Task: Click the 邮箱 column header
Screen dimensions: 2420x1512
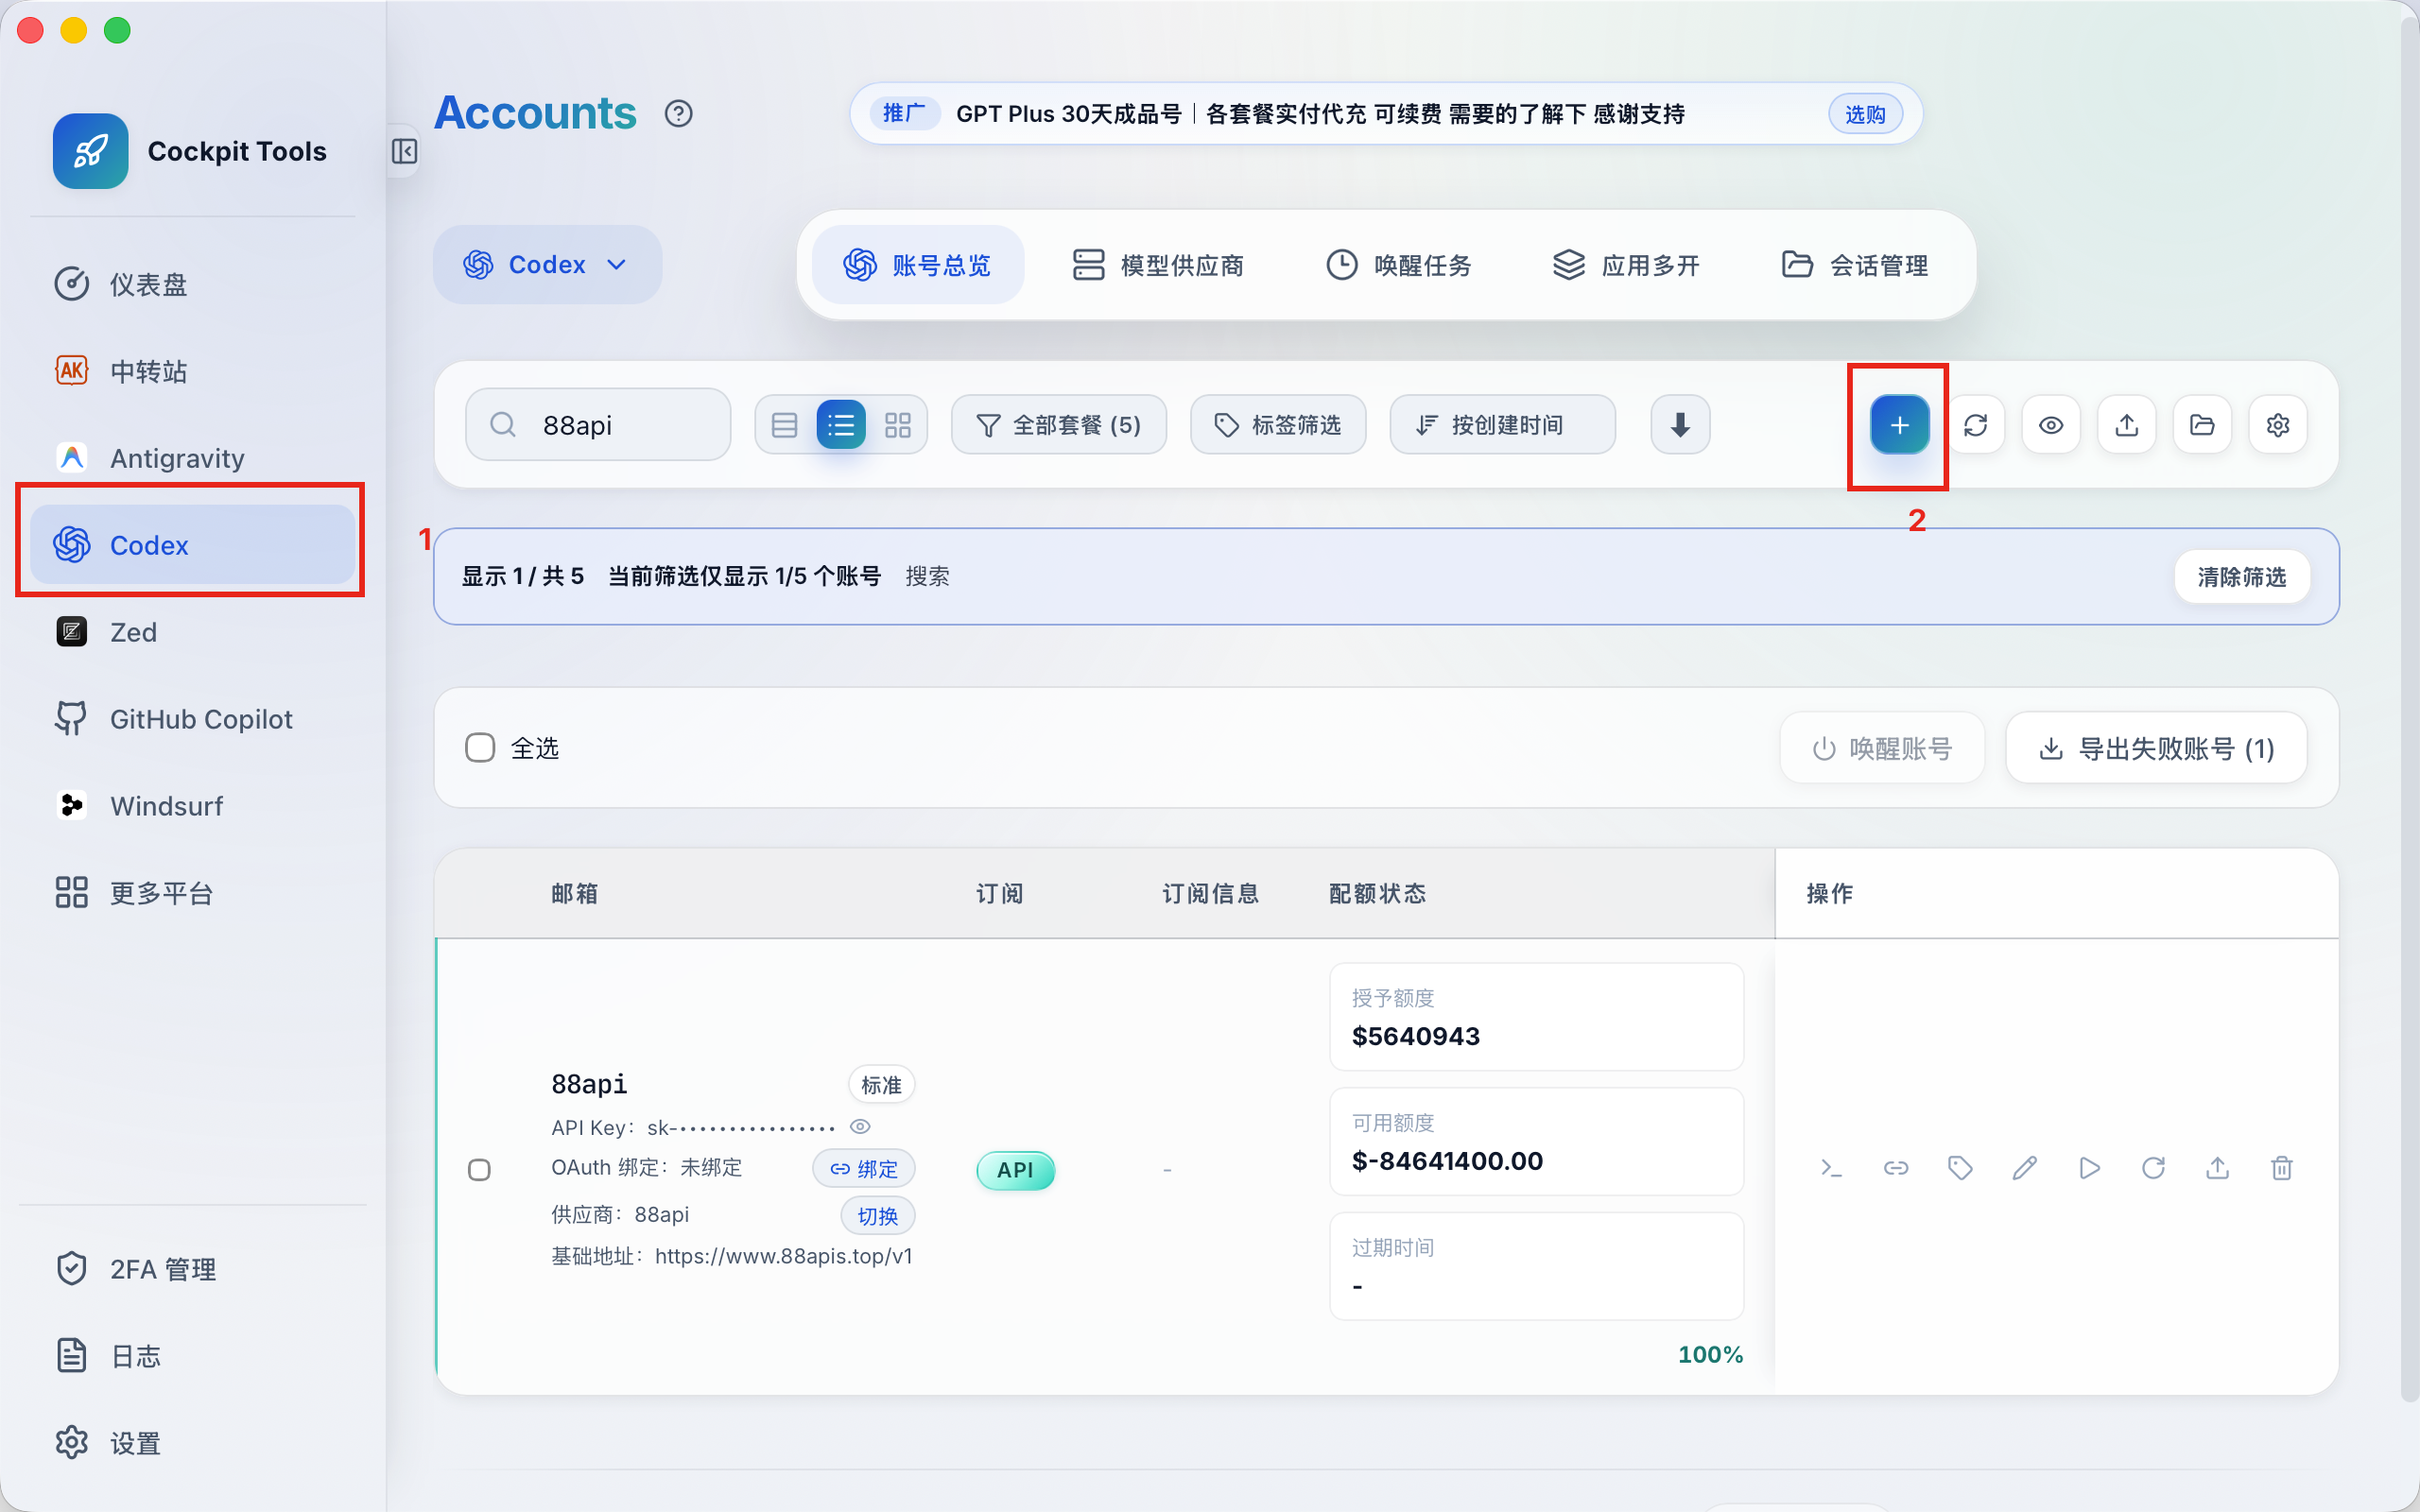Action: 575,893
